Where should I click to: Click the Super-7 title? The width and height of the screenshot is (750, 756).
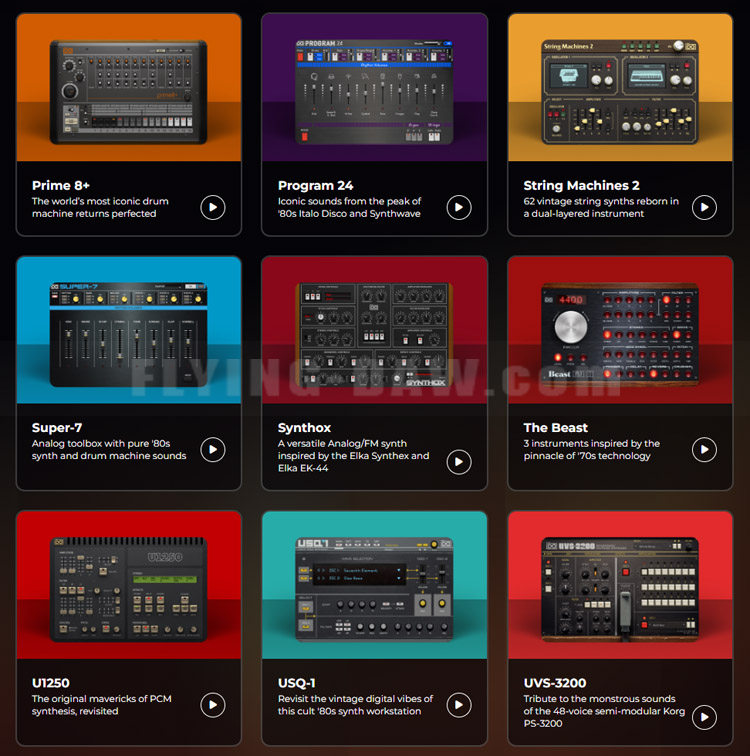[x=57, y=428]
